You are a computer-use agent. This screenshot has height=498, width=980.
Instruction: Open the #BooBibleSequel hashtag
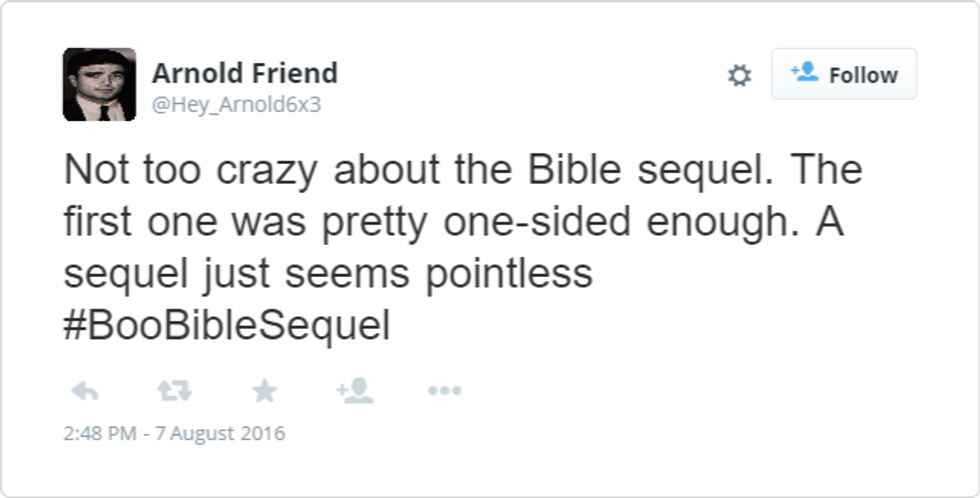tap(226, 327)
